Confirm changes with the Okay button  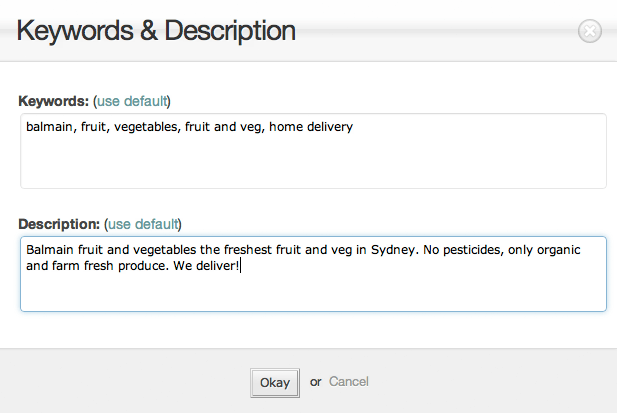275,383
